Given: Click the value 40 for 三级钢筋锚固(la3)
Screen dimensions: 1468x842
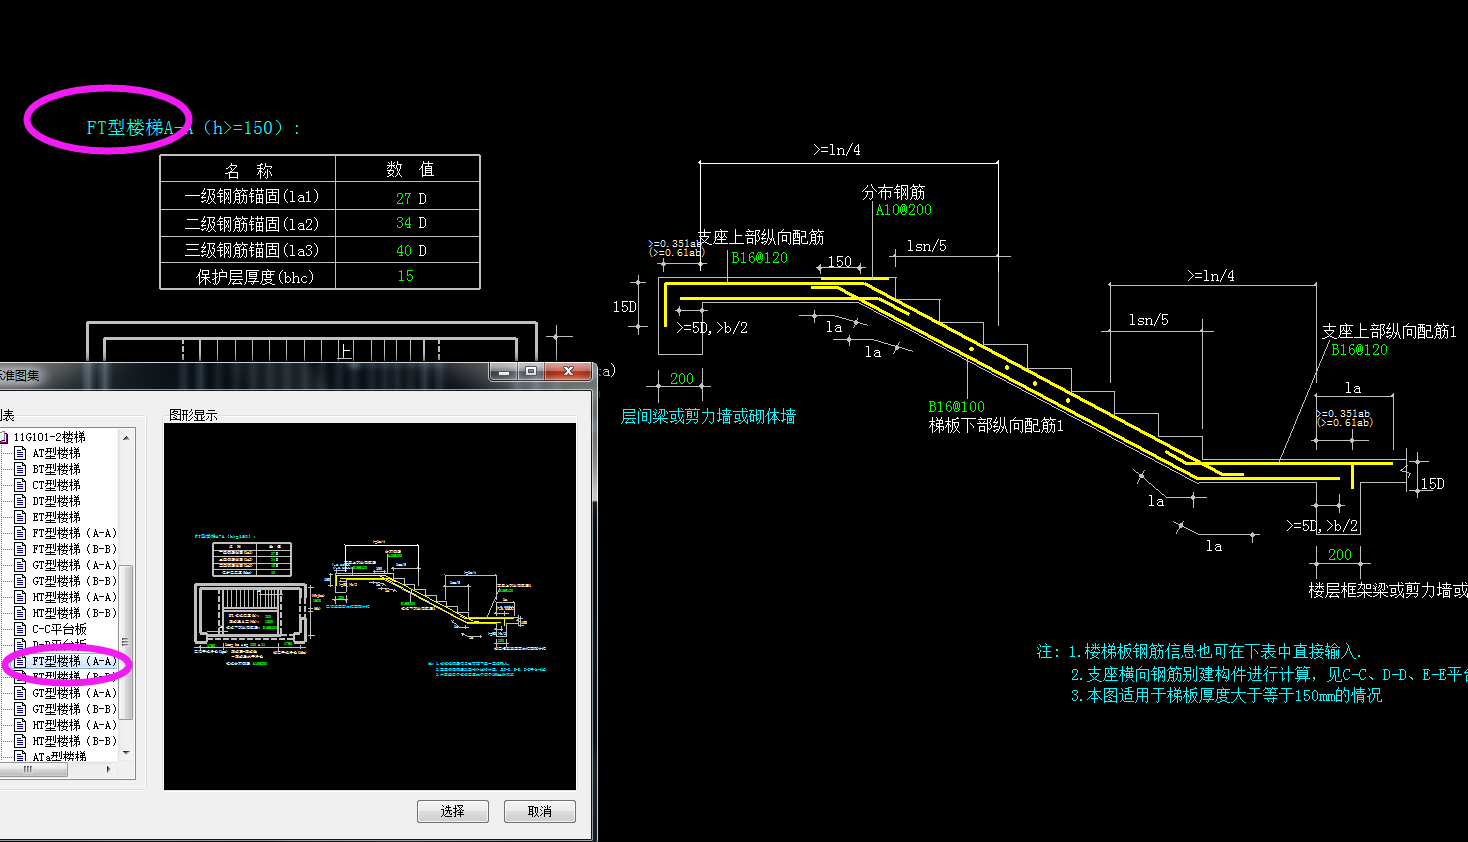Looking at the screenshot, I should point(404,250).
